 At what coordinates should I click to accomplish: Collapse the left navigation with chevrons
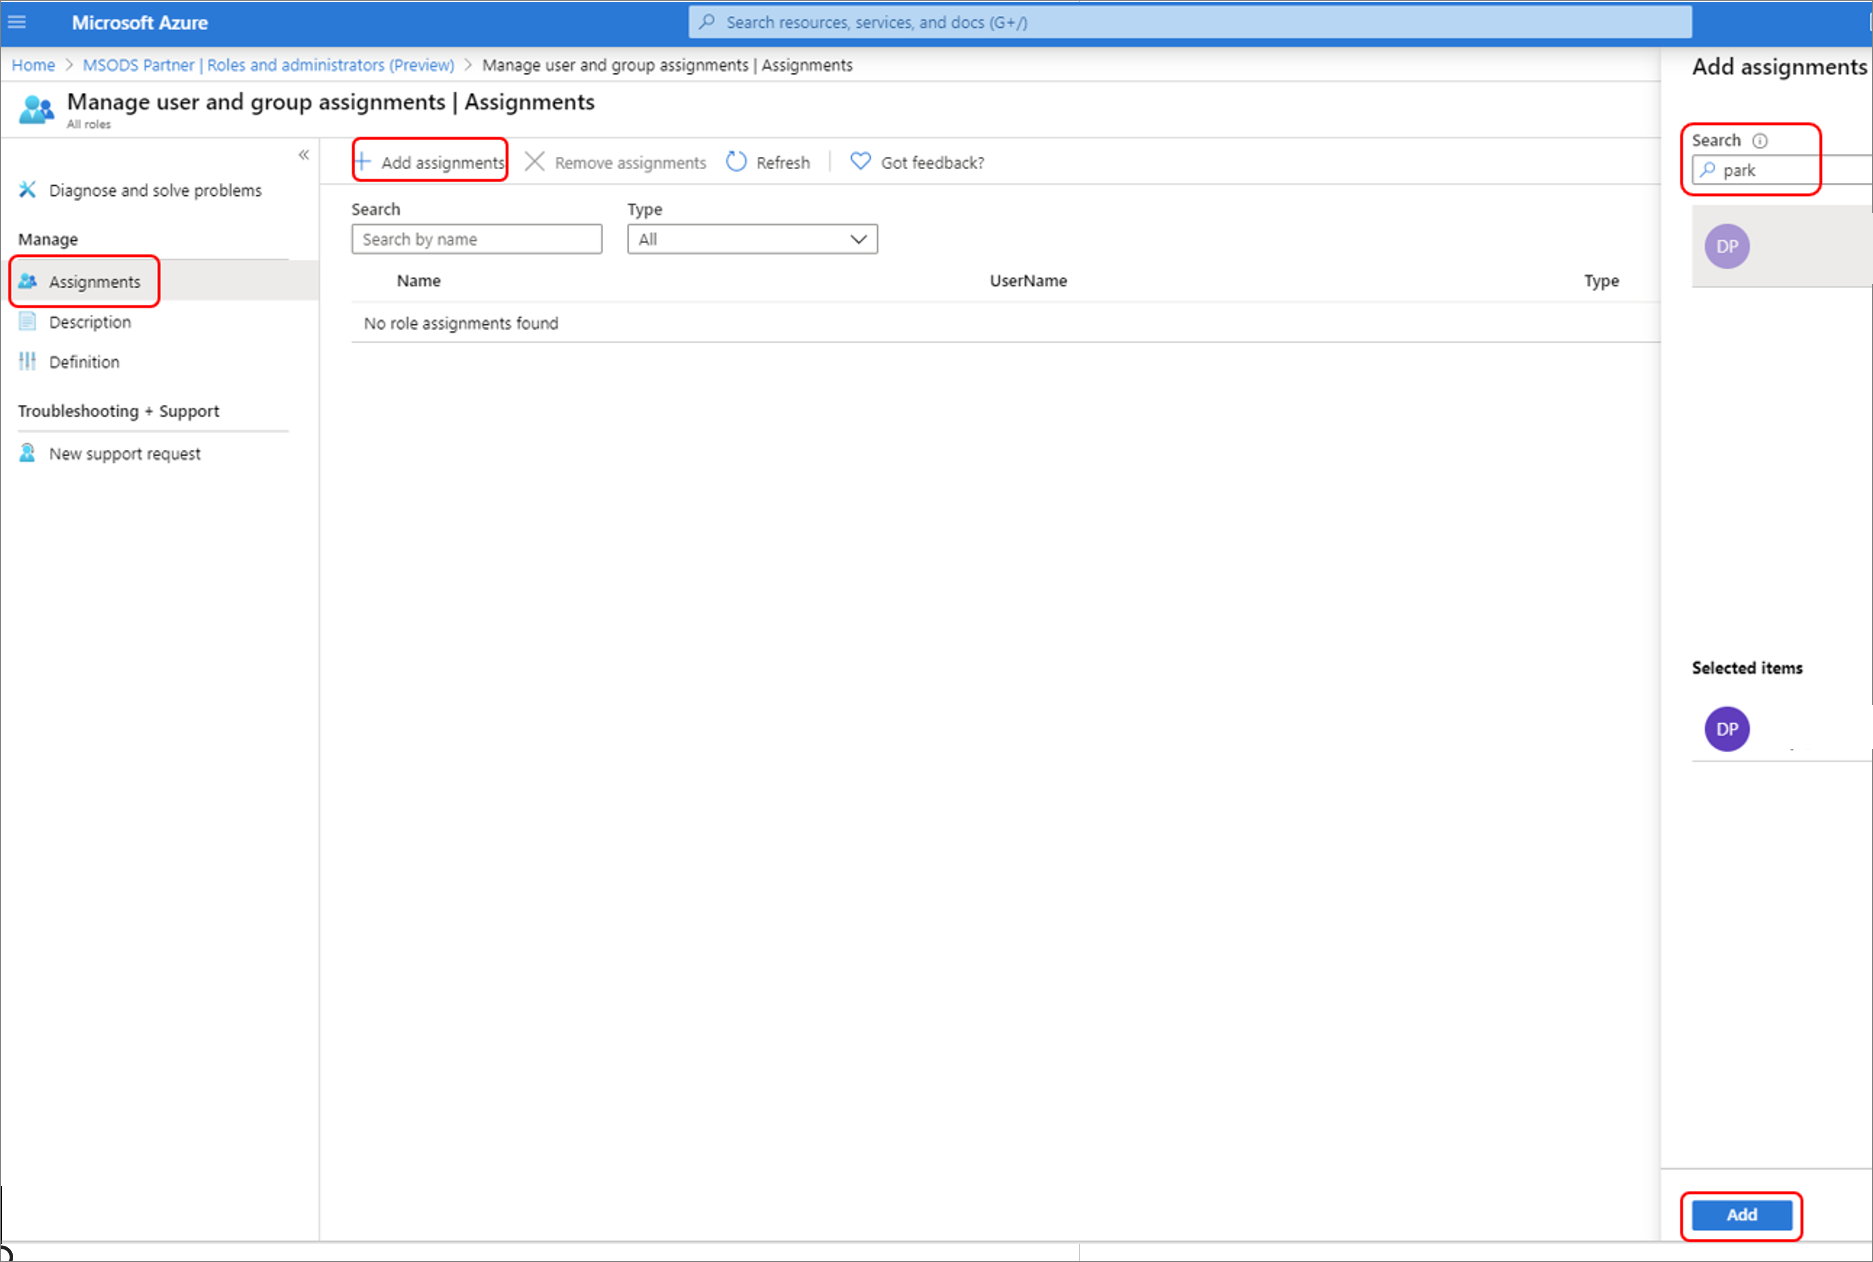coord(303,155)
